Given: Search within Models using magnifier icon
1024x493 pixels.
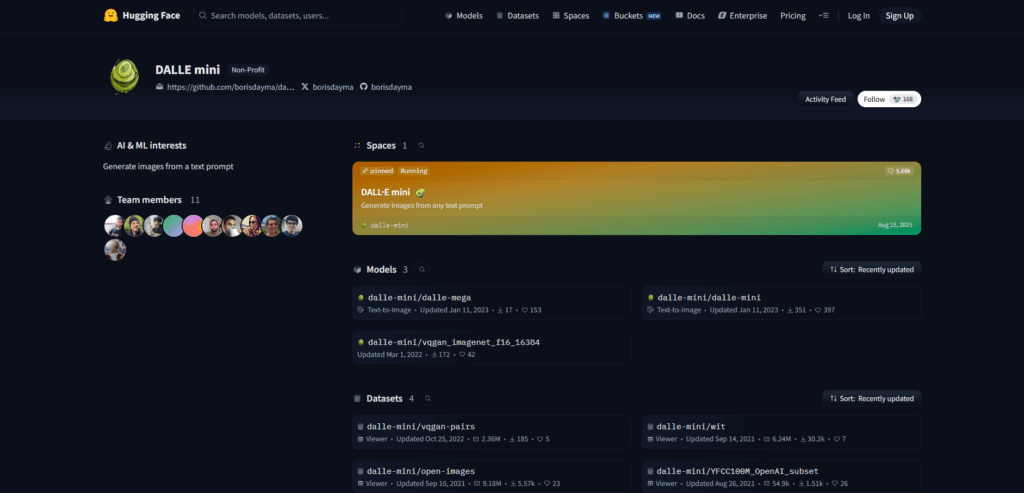Looking at the screenshot, I should (423, 270).
